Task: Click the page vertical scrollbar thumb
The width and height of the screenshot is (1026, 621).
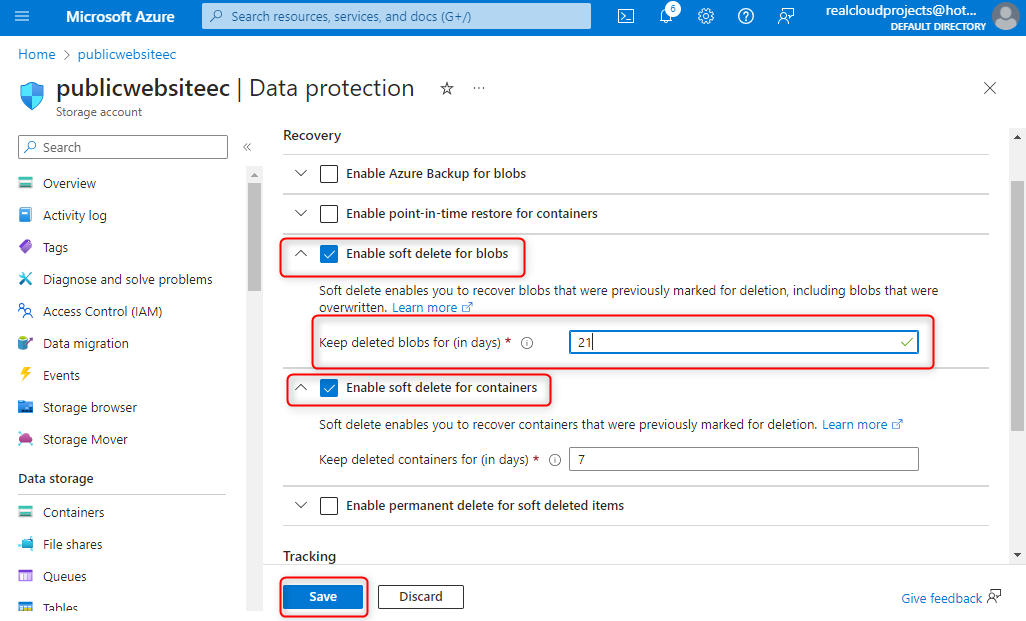Action: (1017, 305)
